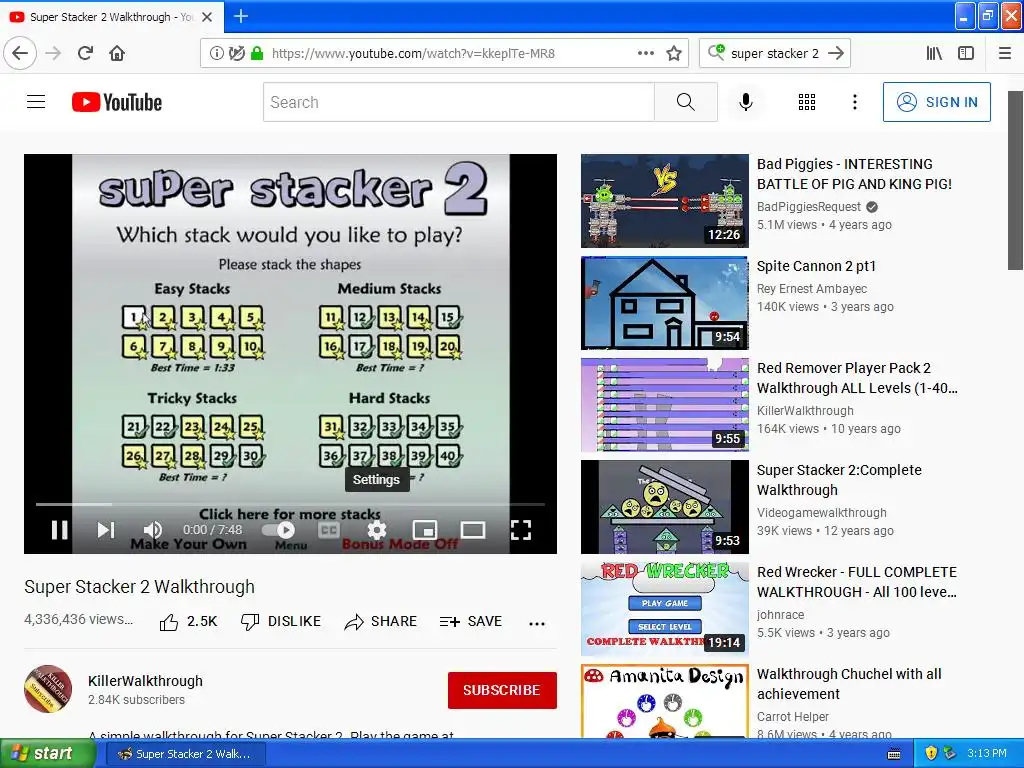Image resolution: width=1024 pixels, height=768 pixels.
Task: Subscribe to KillerWalkthrough
Action: (502, 690)
